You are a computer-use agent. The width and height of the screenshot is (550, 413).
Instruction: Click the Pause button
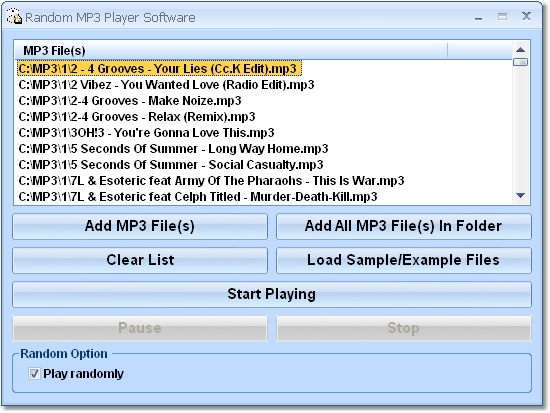coord(140,328)
